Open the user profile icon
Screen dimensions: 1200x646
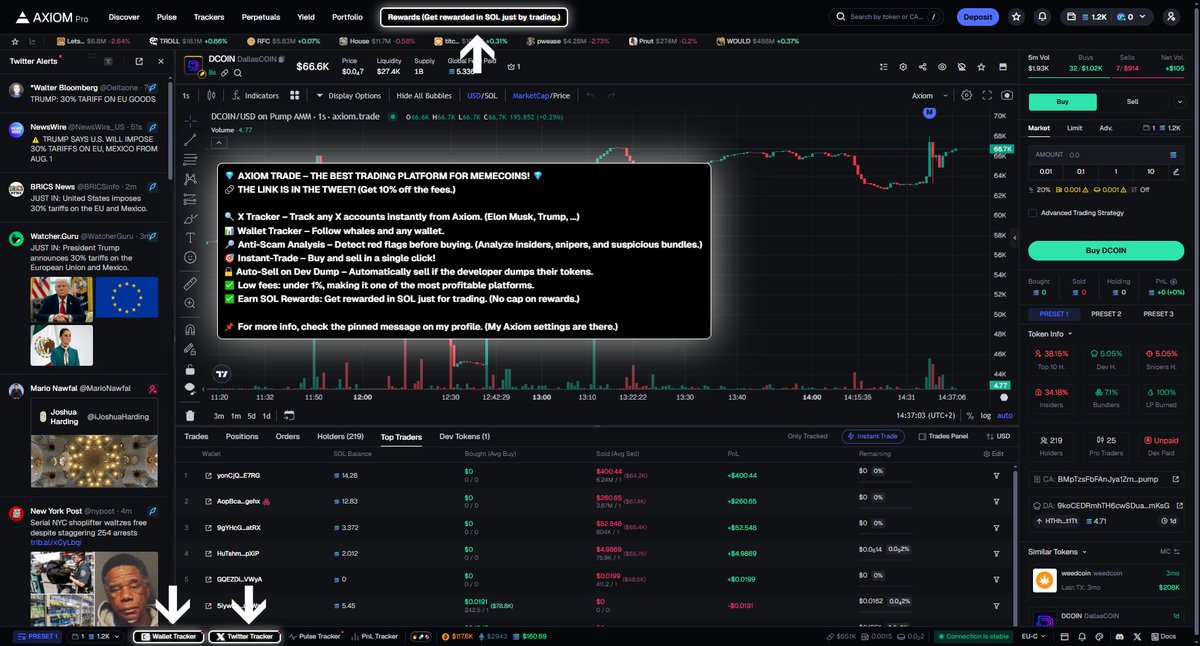click(x=1171, y=17)
